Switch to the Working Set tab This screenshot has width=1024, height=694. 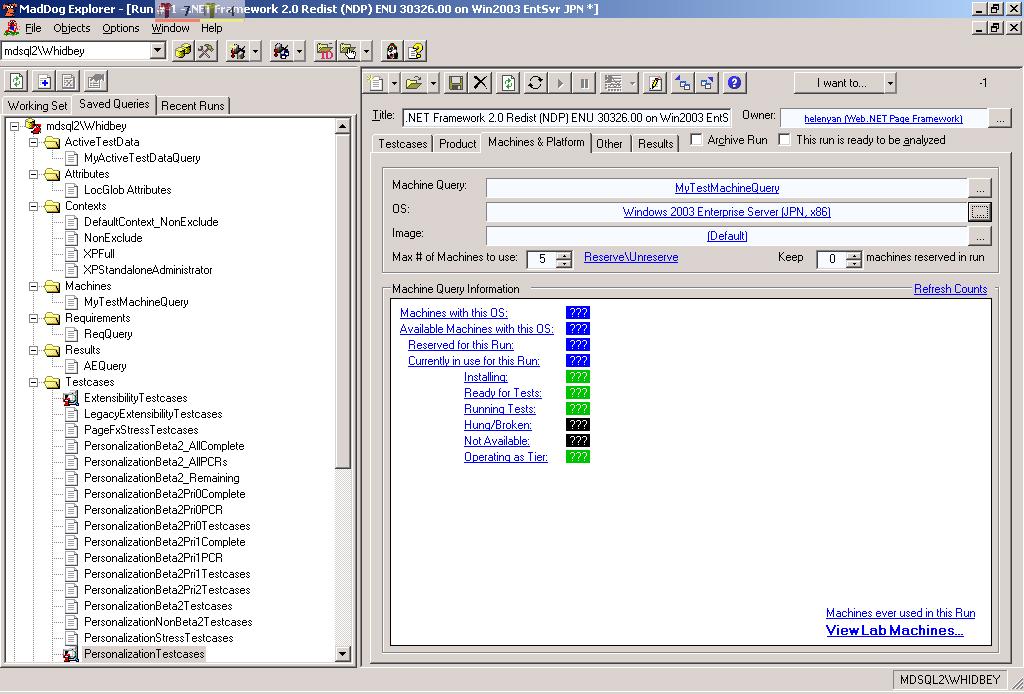coord(37,106)
